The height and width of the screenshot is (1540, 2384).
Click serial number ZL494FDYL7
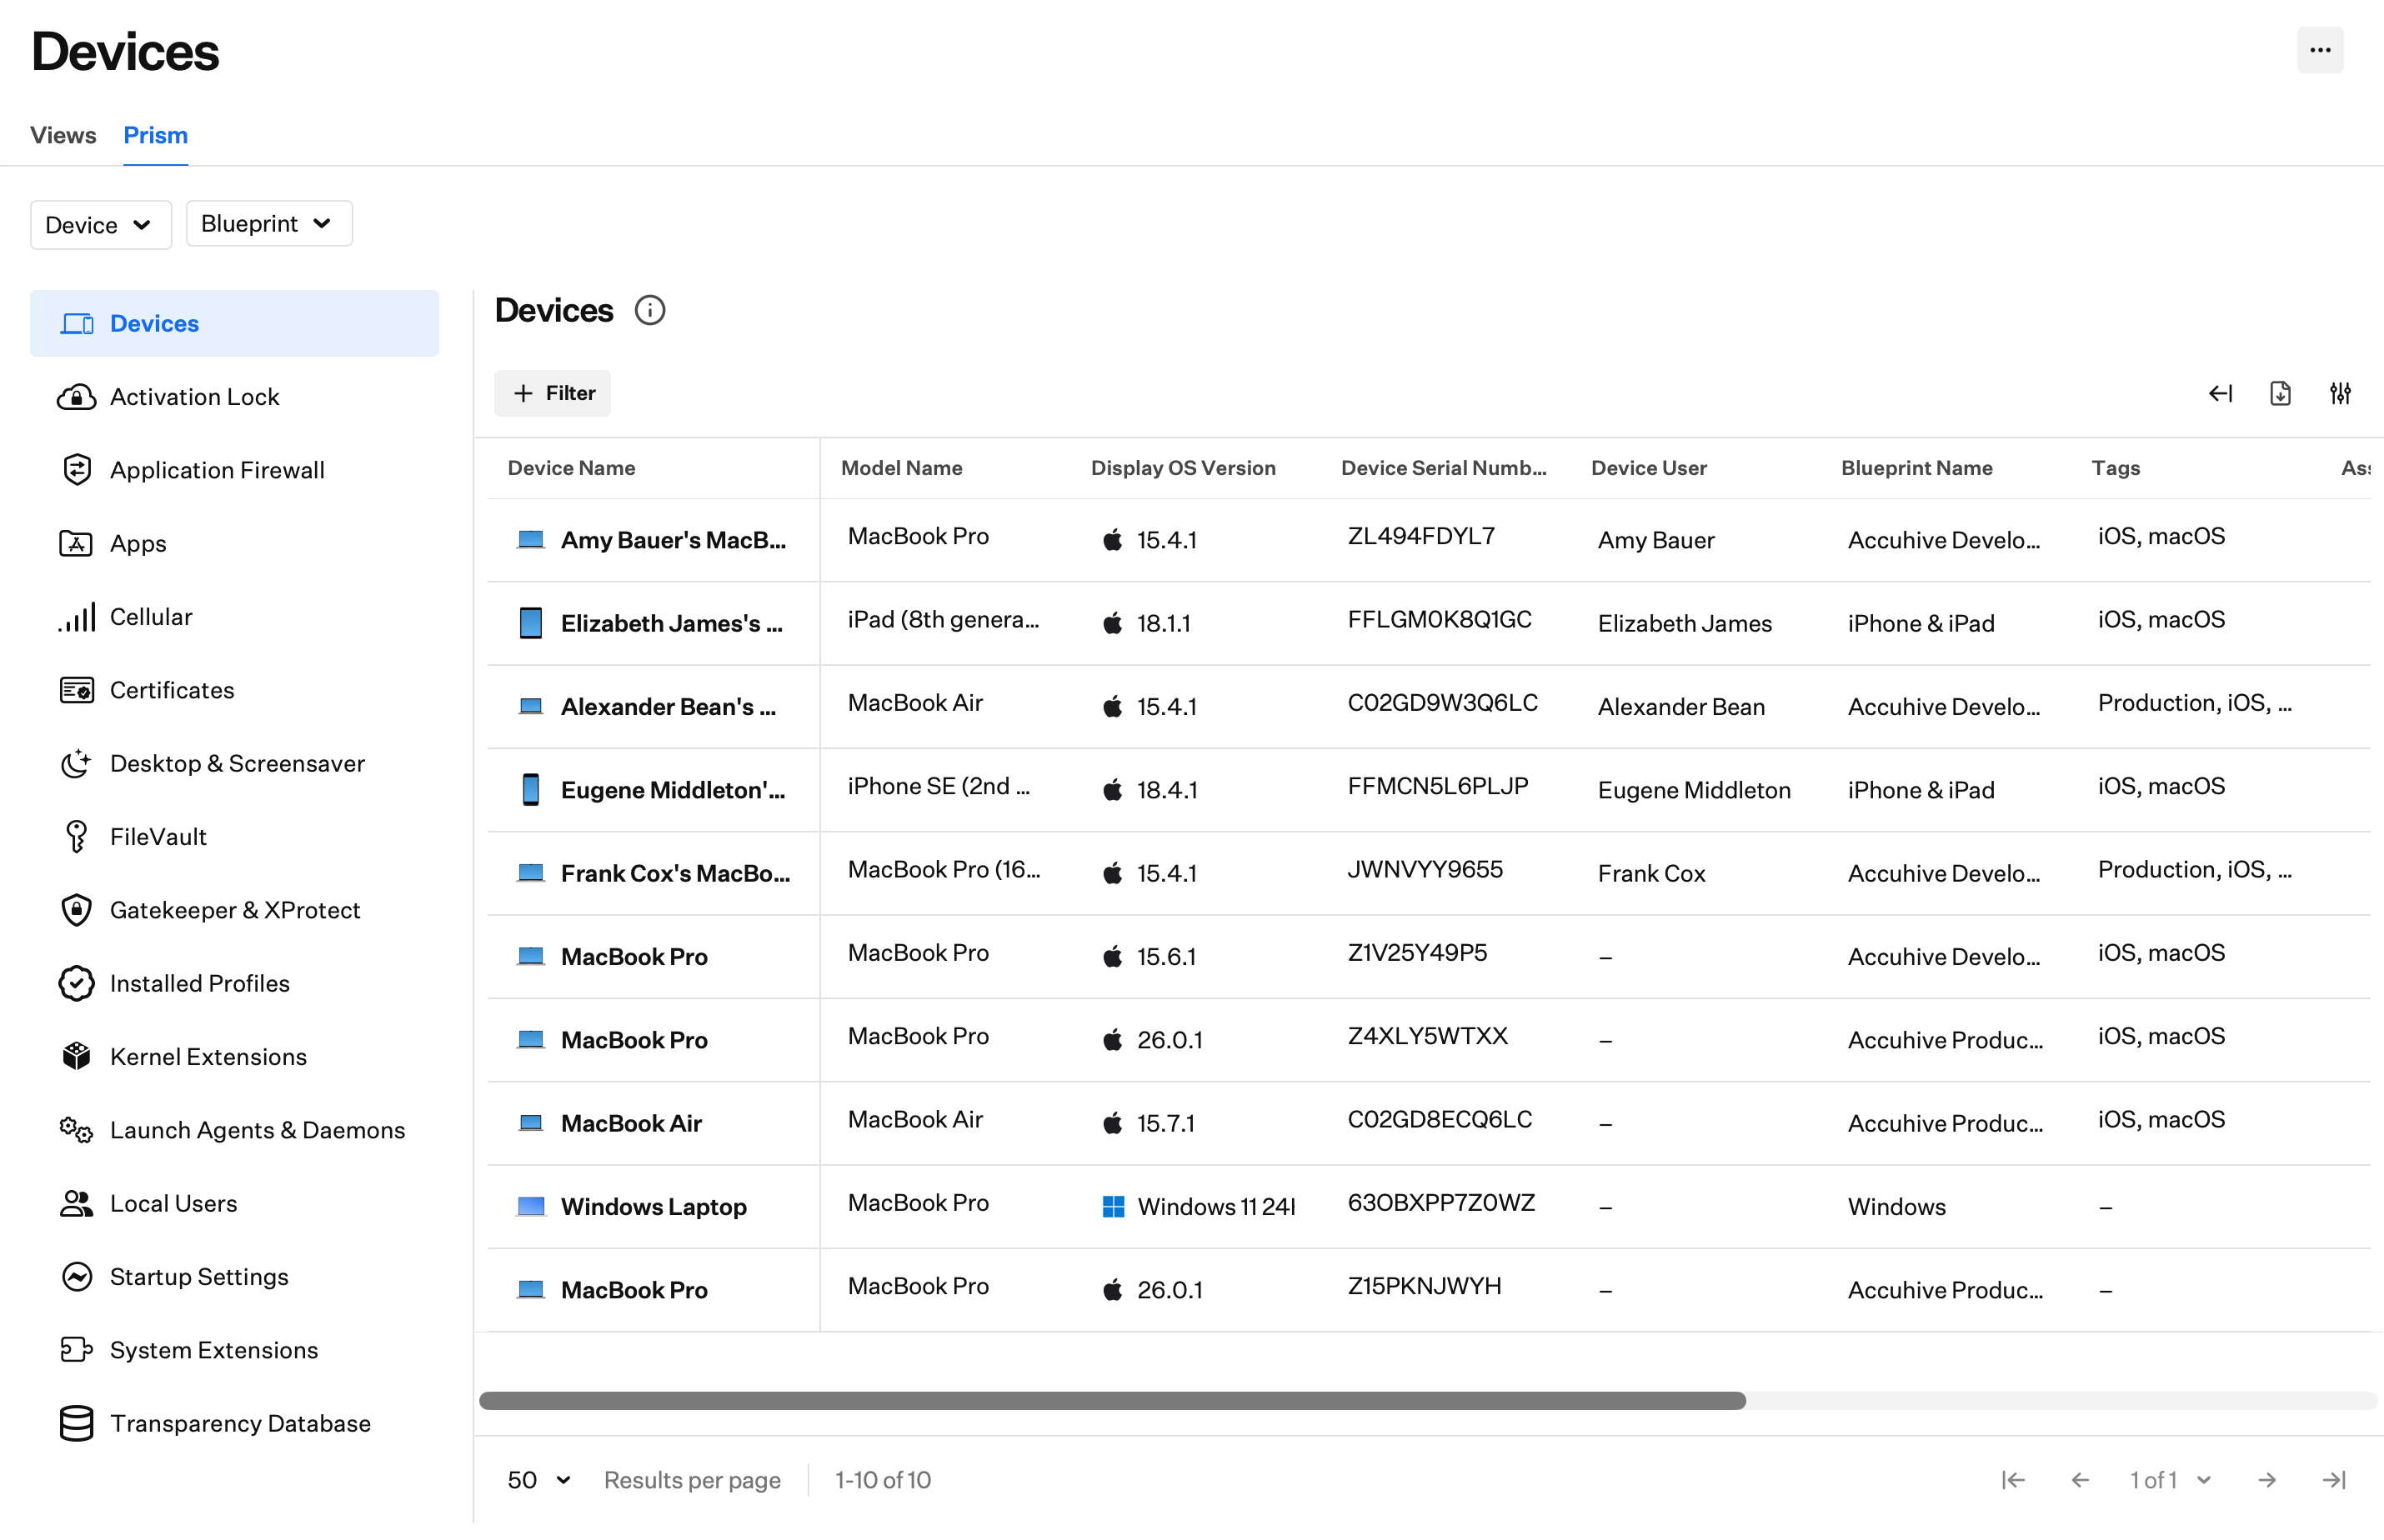click(x=1420, y=537)
